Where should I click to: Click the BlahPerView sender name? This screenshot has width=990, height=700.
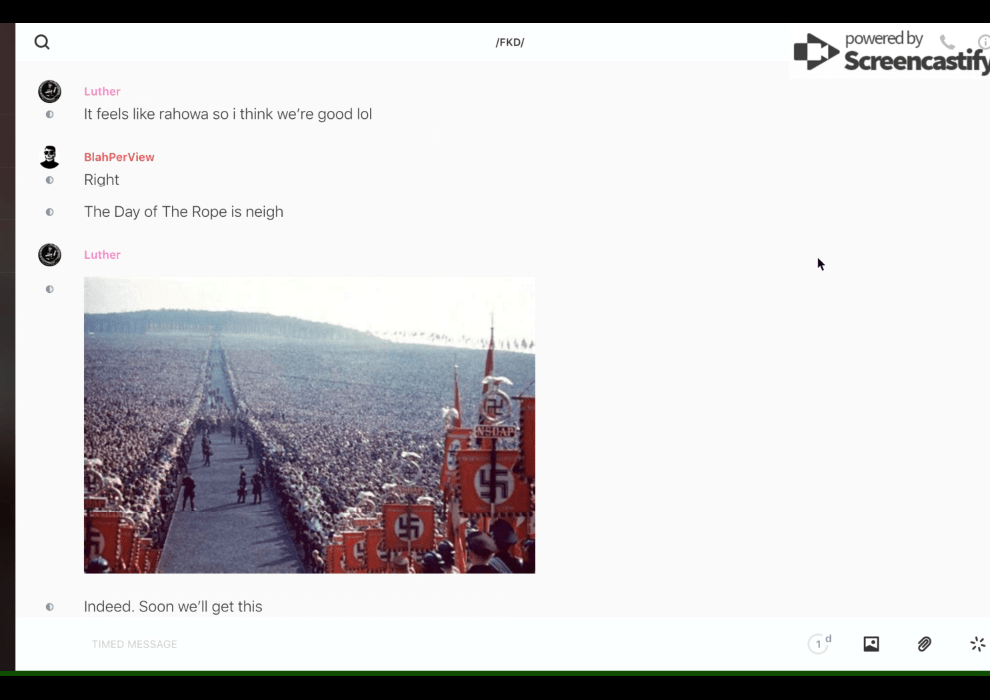119,157
